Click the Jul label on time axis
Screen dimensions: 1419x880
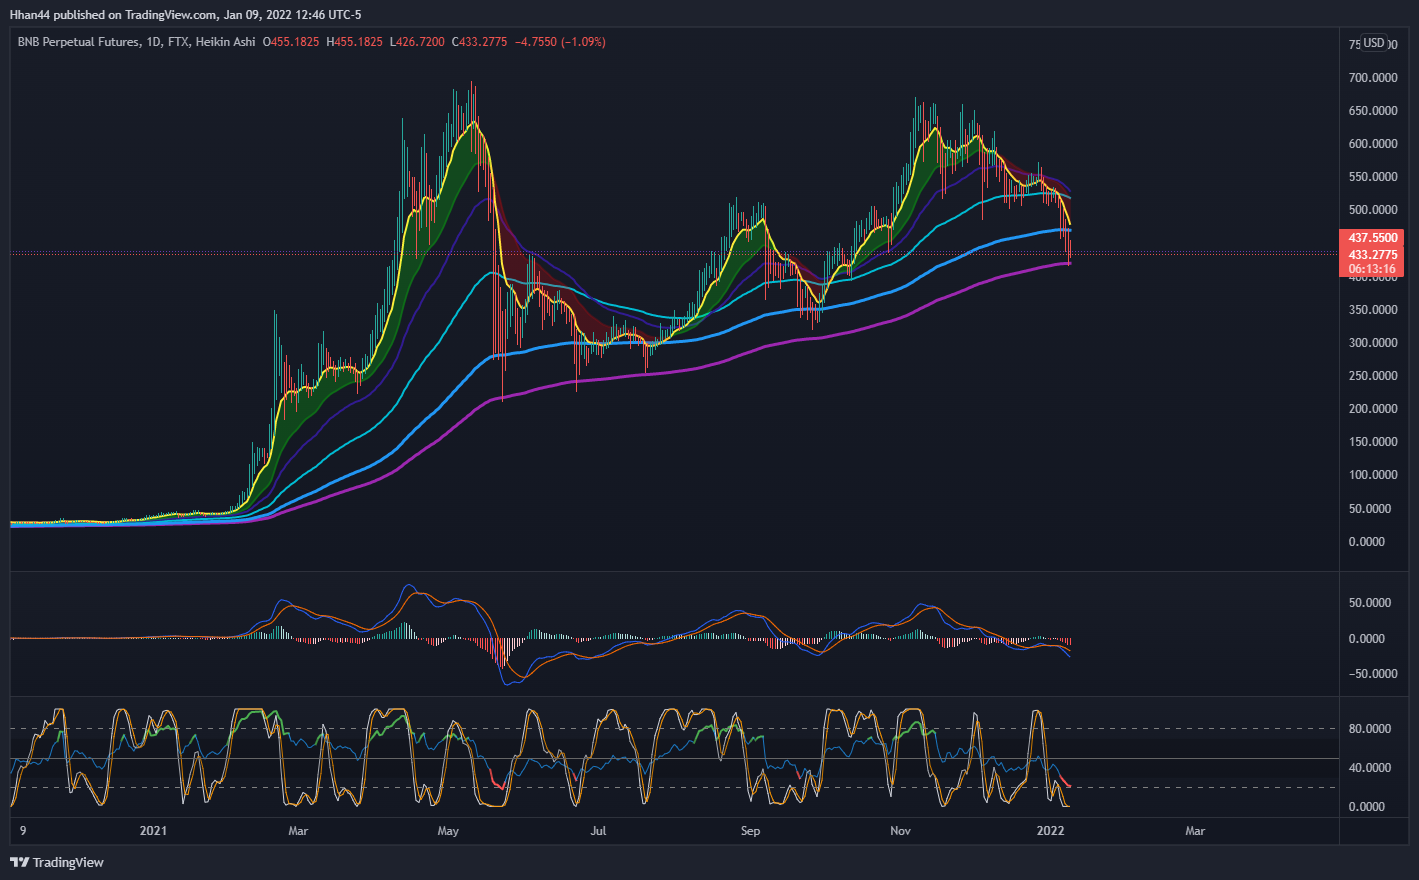point(598,831)
